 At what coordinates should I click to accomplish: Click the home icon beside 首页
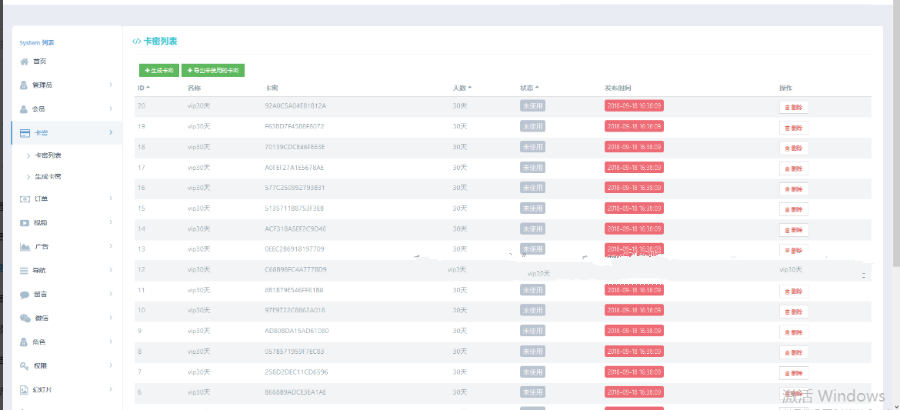[24, 61]
